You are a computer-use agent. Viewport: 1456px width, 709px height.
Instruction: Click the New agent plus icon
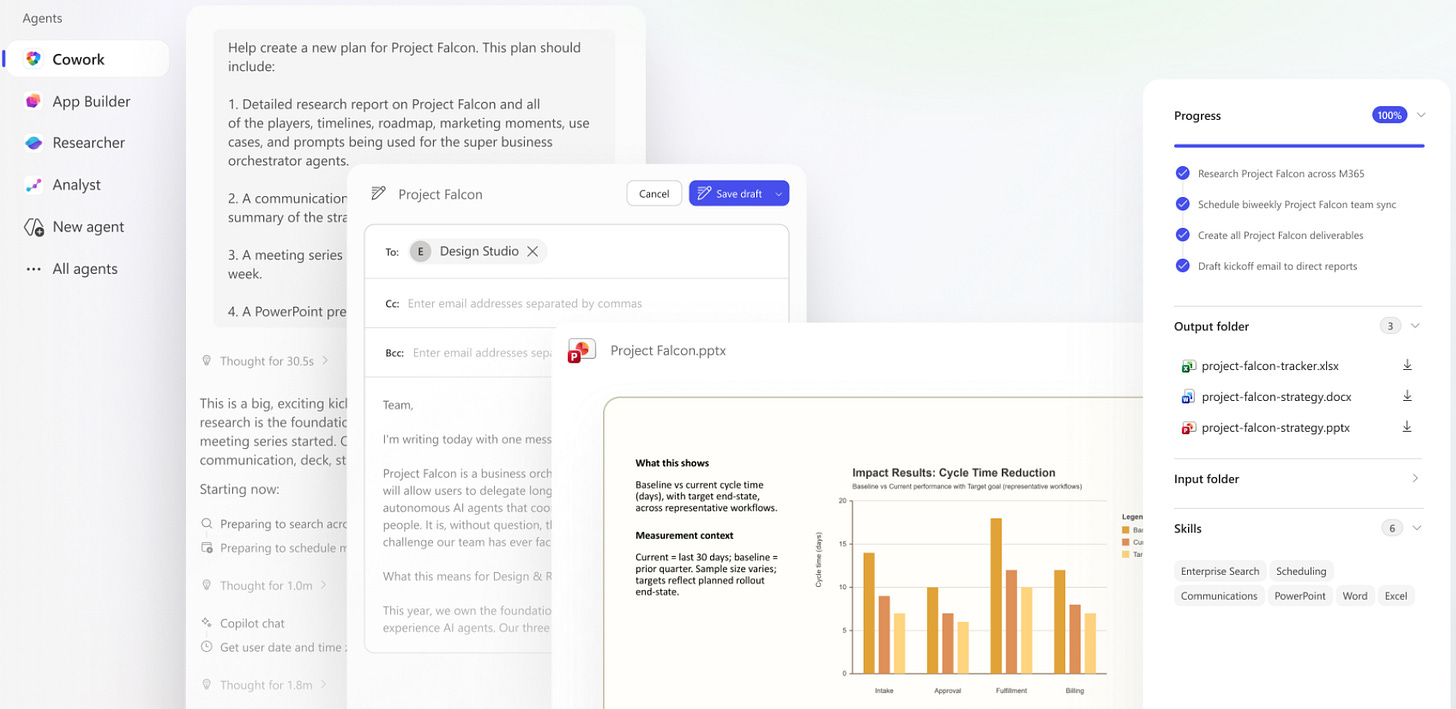point(34,227)
